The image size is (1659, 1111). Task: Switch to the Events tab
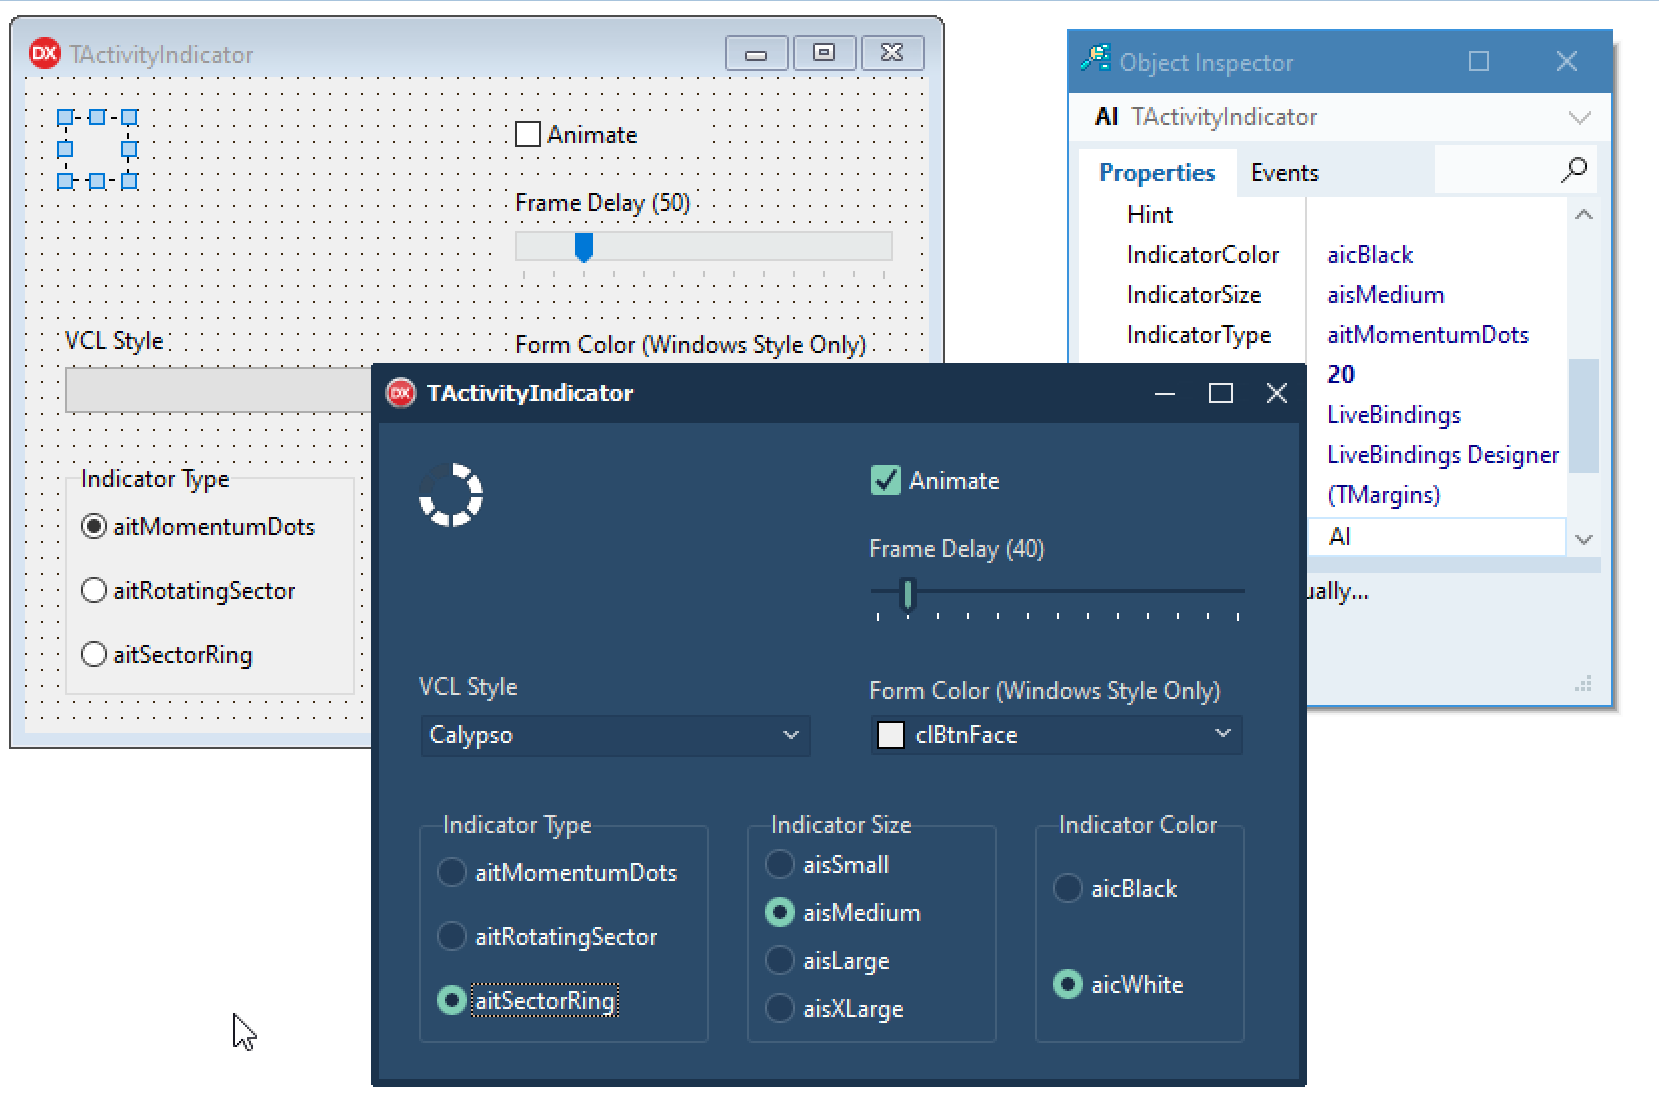pos(1285,173)
